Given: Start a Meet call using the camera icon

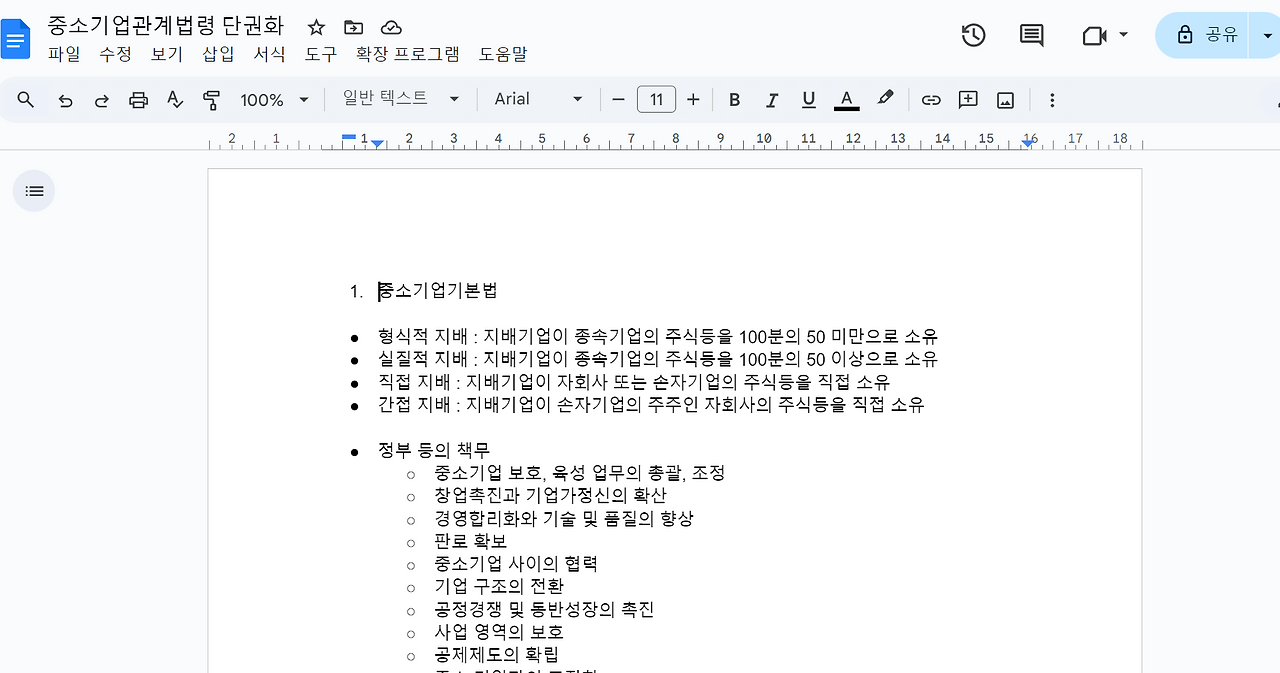Looking at the screenshot, I should coord(1093,35).
